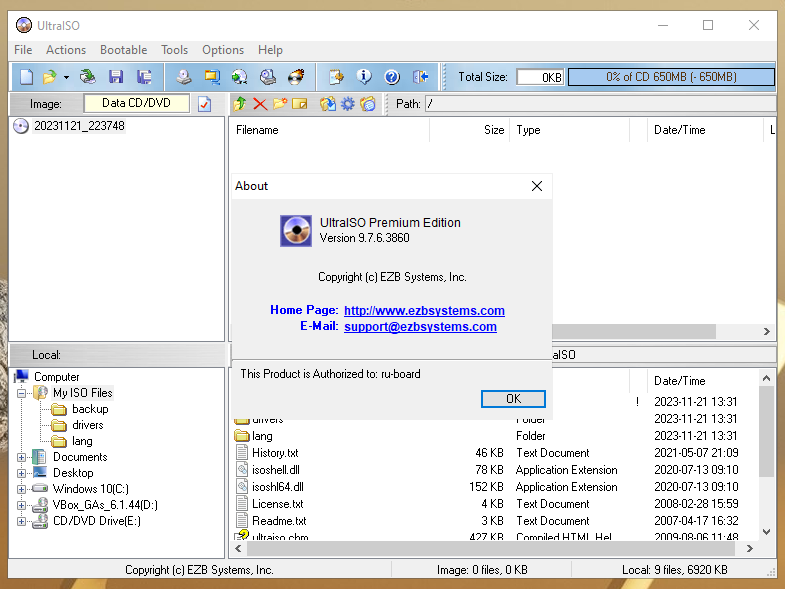Click the Make CD/DVD Image icon
The image size is (785, 589).
click(184, 77)
